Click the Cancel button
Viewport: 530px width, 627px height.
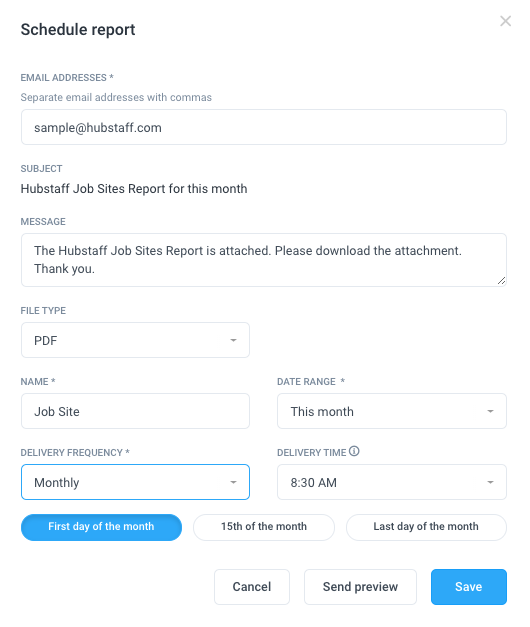[252, 587]
